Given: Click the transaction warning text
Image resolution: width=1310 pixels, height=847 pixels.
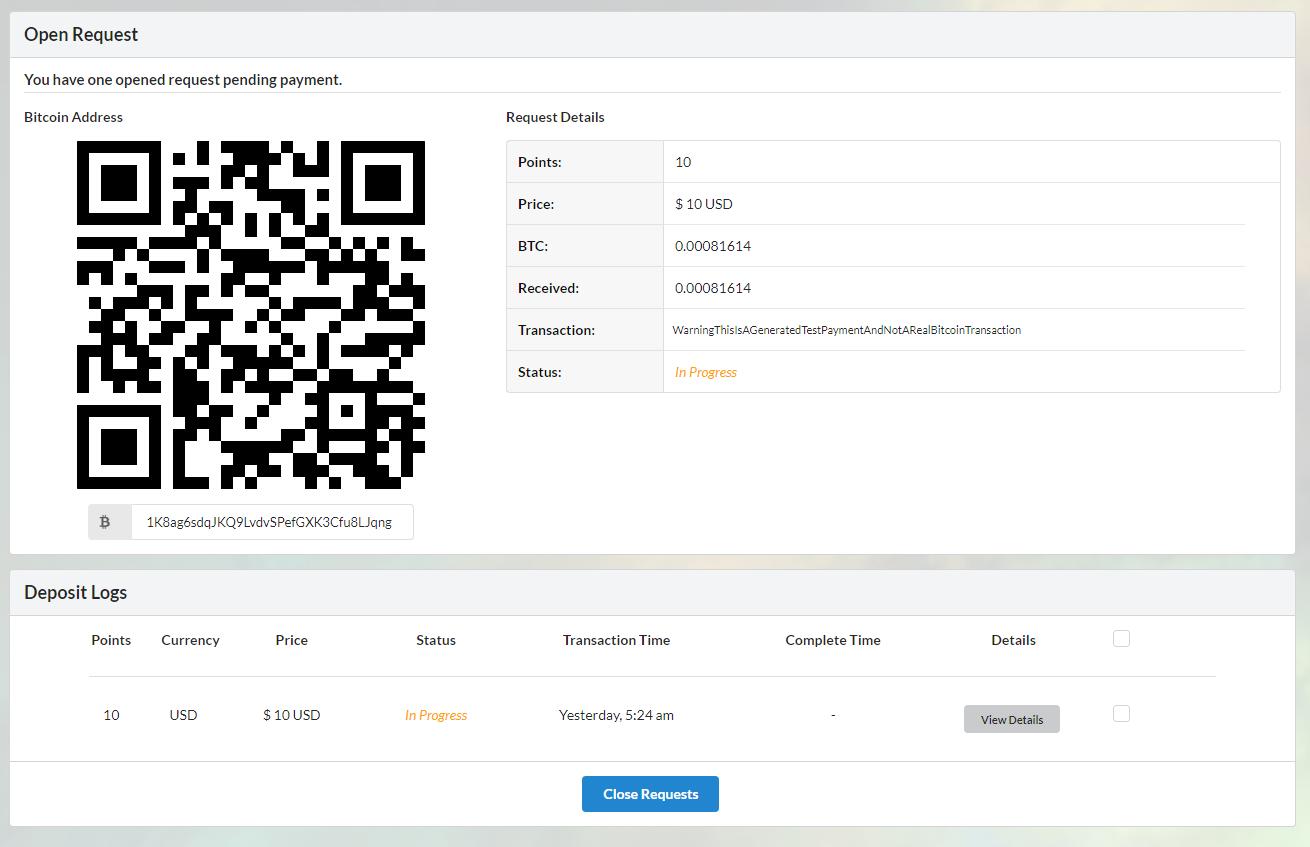Looking at the screenshot, I should (847, 330).
